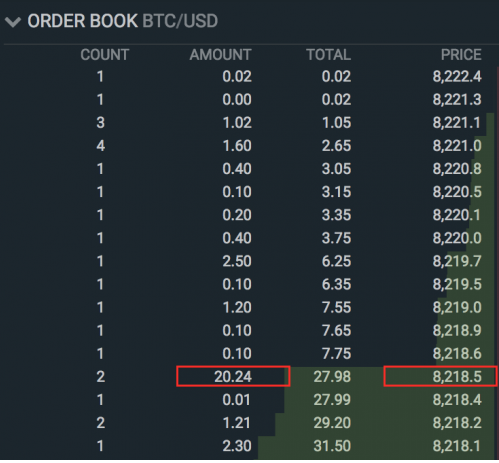
Task: Click the TOTAL column header
Action: tap(329, 55)
